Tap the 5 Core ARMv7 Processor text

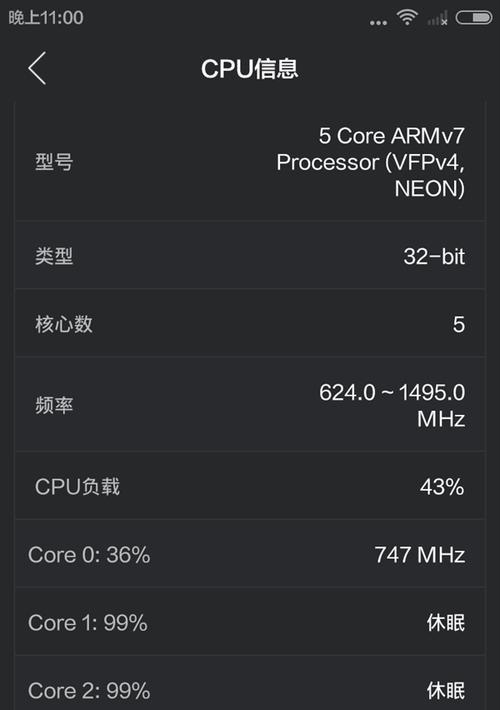[x=370, y=162]
